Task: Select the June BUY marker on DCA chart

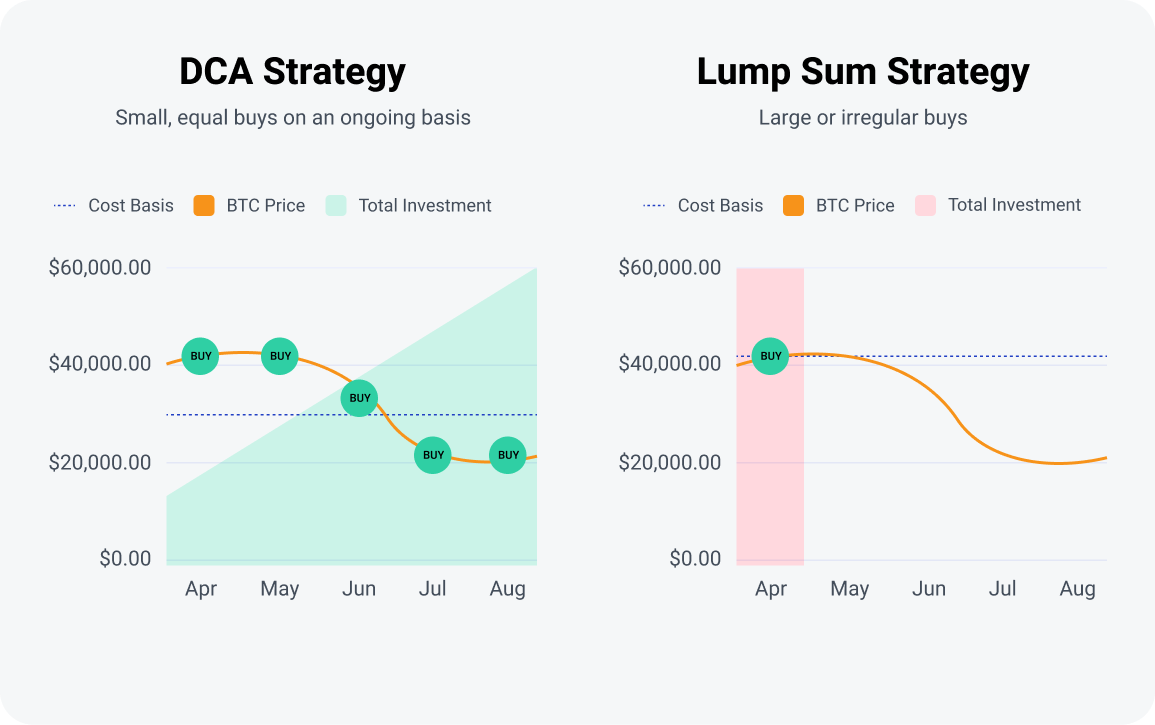Action: [x=360, y=398]
